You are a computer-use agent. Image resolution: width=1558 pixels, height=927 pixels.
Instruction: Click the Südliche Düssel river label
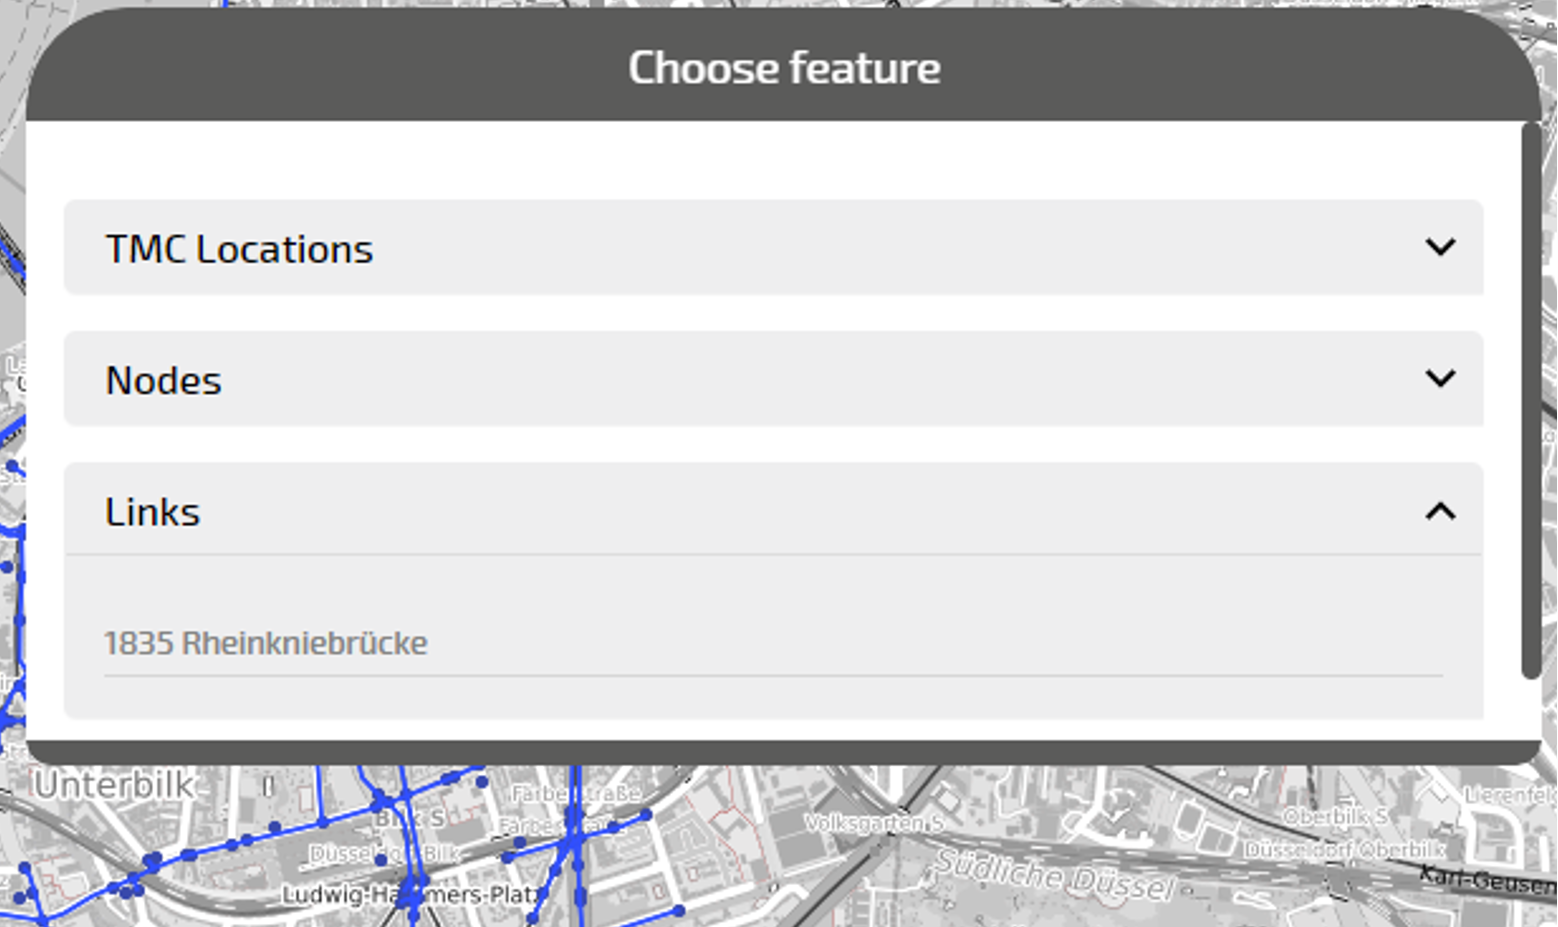(x=1053, y=874)
